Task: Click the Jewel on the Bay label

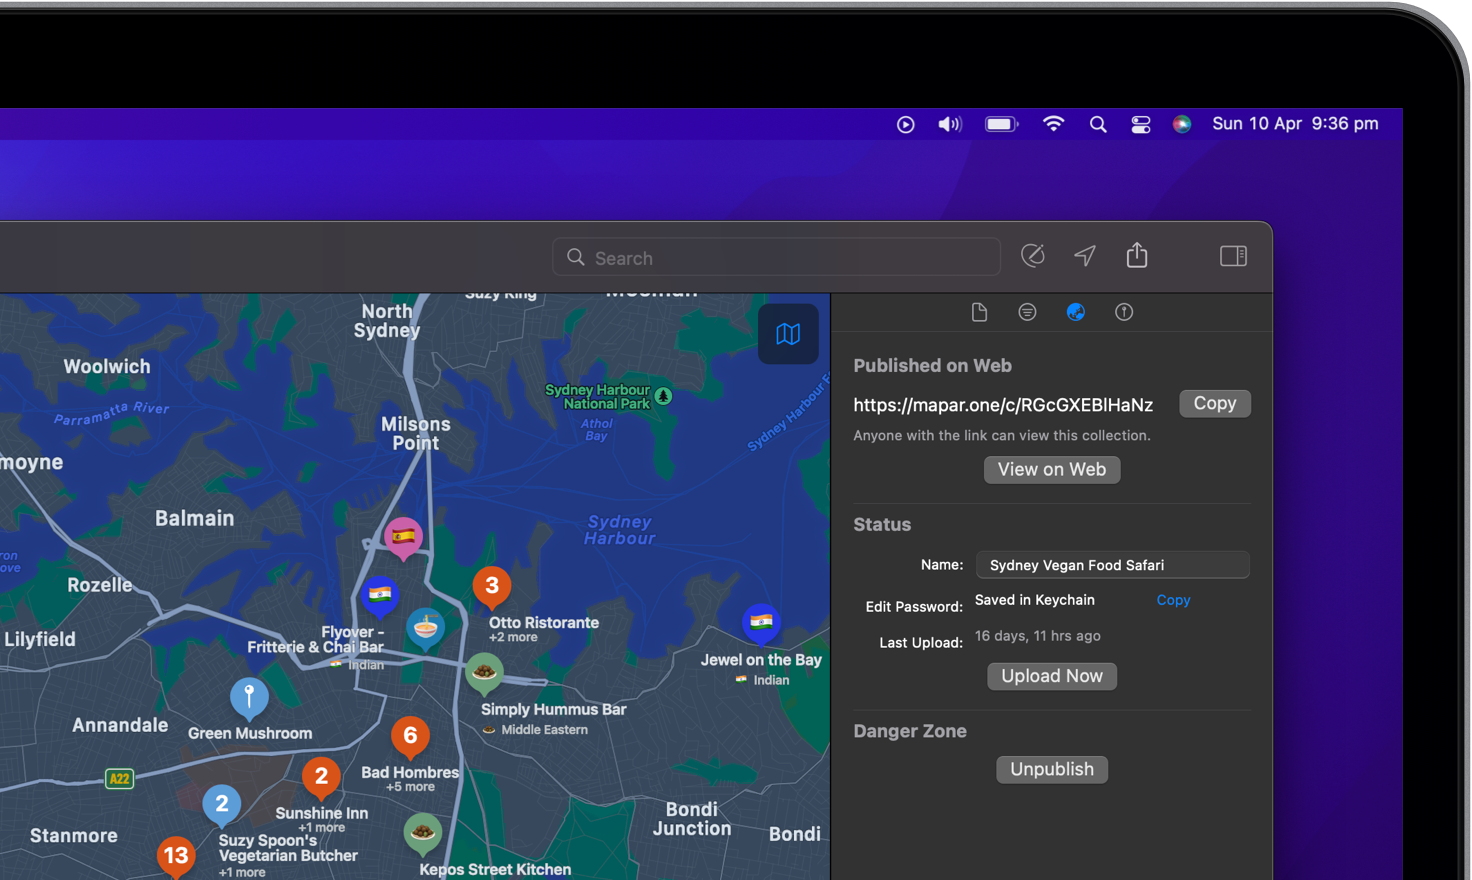Action: pos(761,660)
